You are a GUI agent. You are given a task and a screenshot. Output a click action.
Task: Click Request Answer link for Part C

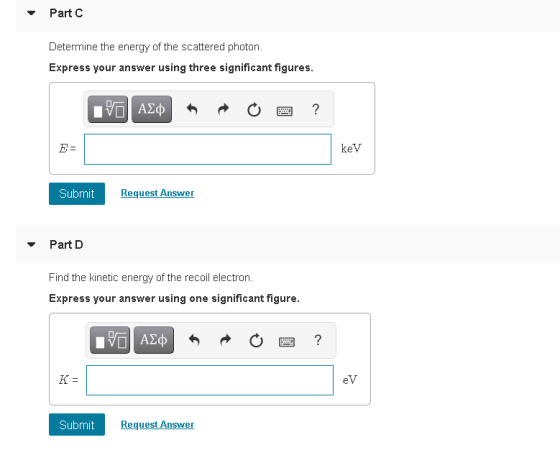[x=158, y=193]
